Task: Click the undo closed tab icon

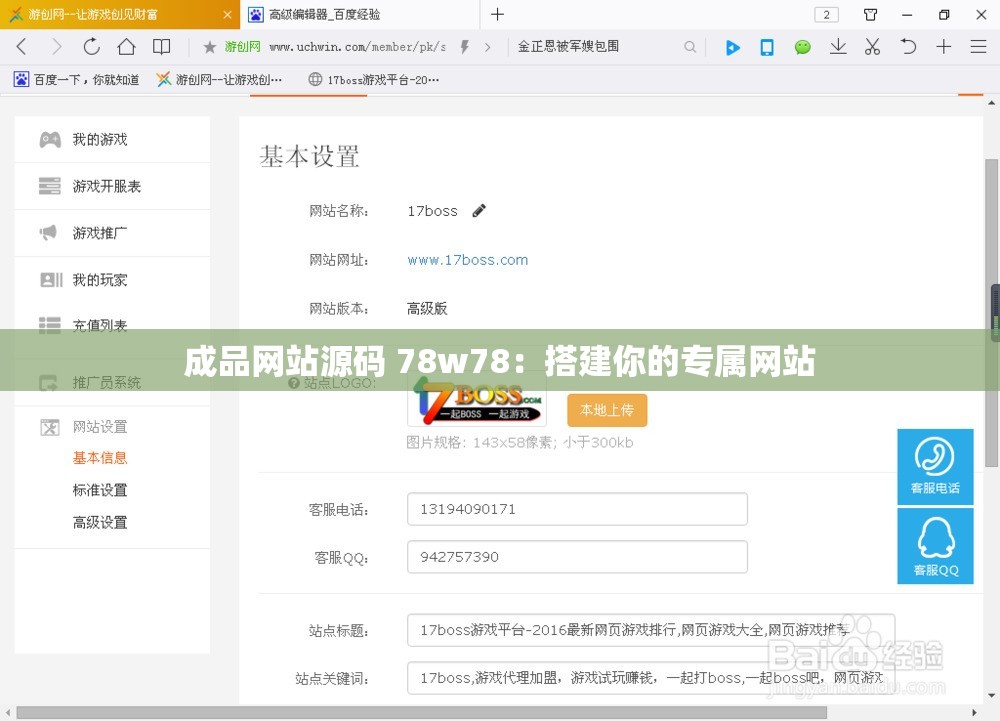Action: 908,47
